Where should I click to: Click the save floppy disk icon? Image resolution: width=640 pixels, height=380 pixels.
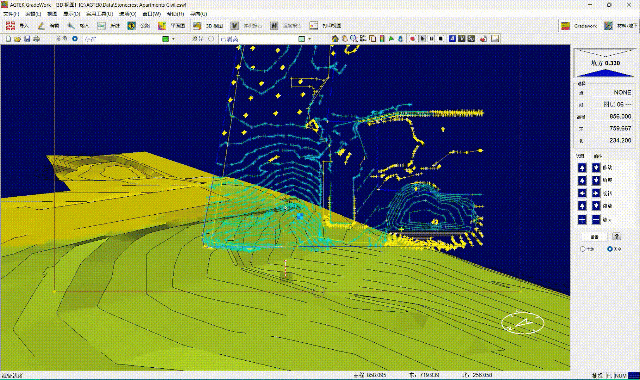27,39
